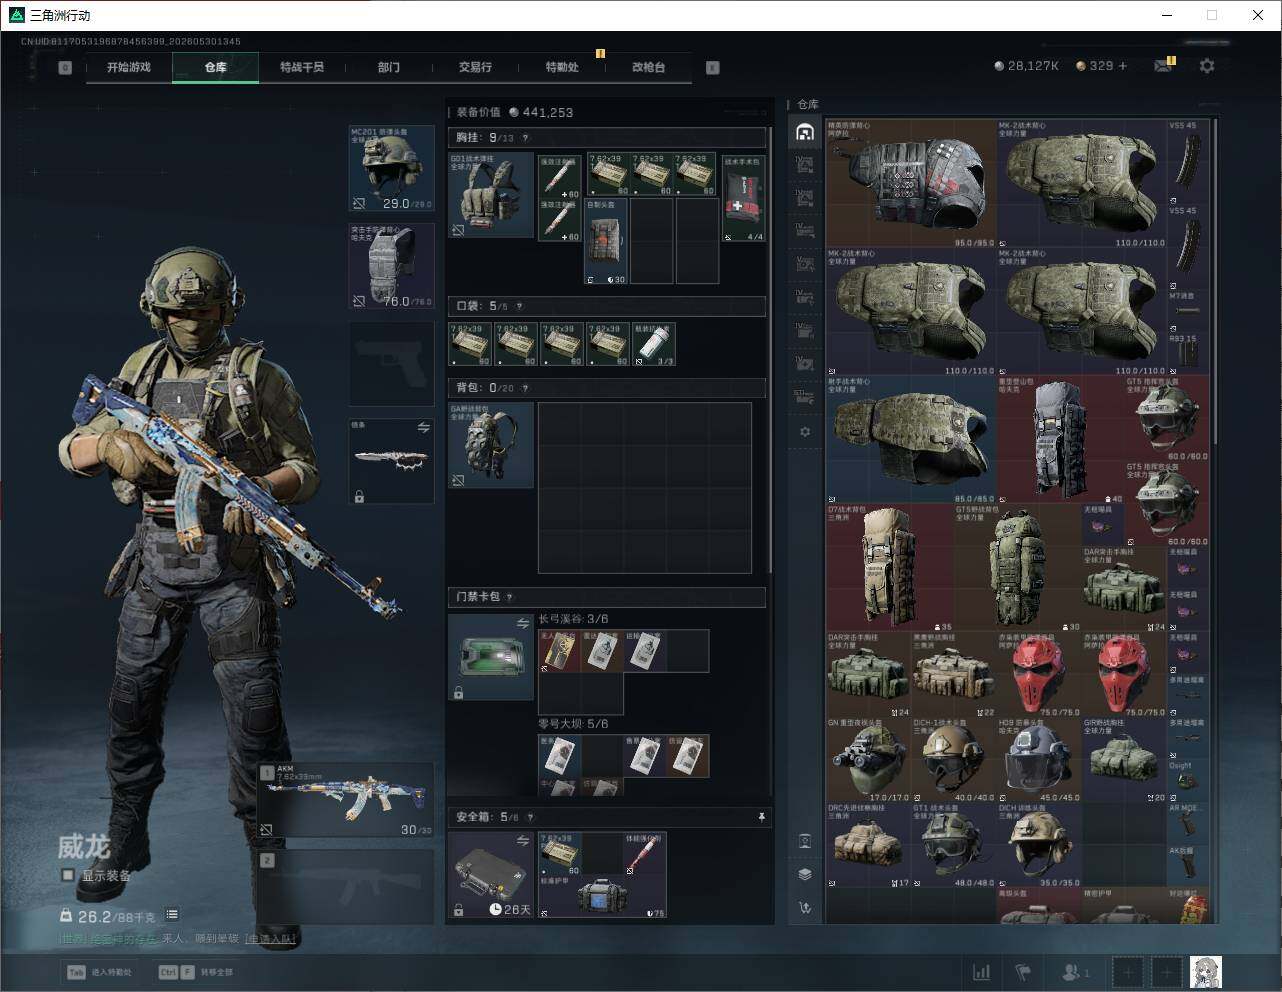Image resolution: width=1282 pixels, height=992 pixels.
Task: Select the equipped armor vest slot 76.0
Action: tap(391, 266)
